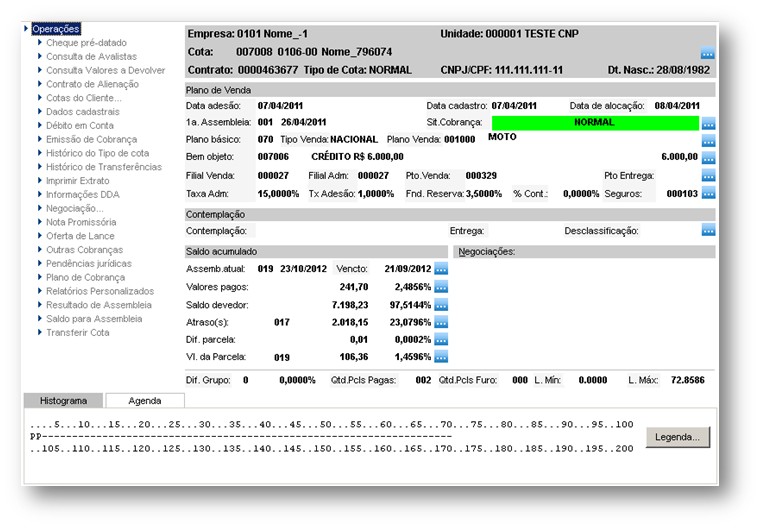Open Oferta de Lance option

coord(80,236)
